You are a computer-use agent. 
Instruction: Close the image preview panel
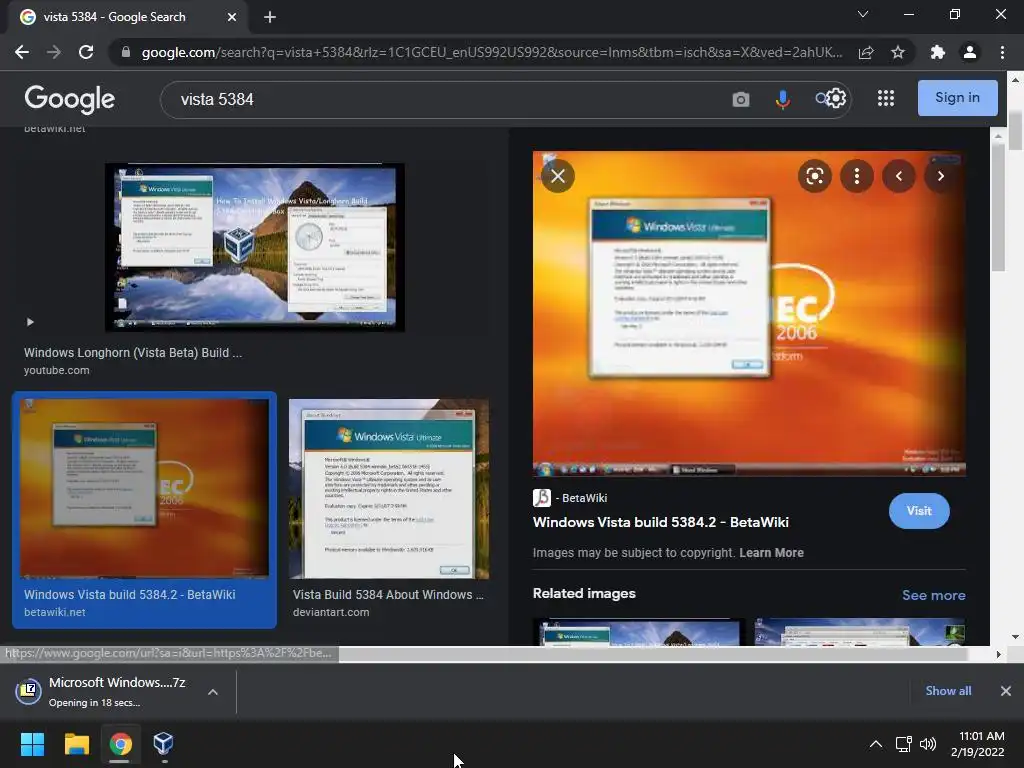(558, 176)
